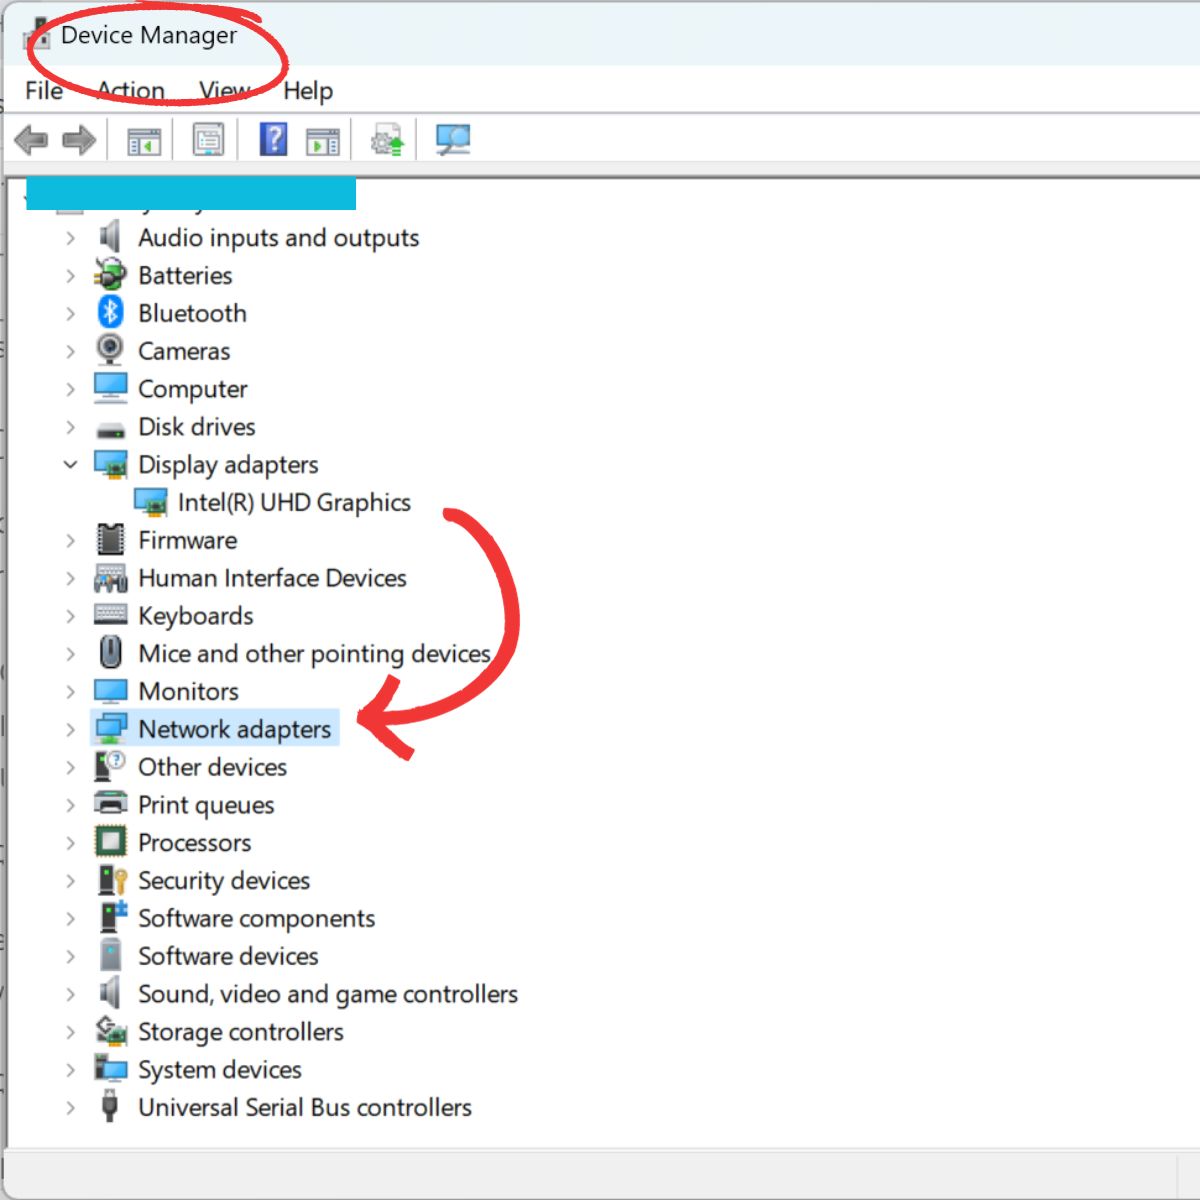
Task: Click the Update device driver toolbar icon
Action: pyautogui.click(x=387, y=140)
